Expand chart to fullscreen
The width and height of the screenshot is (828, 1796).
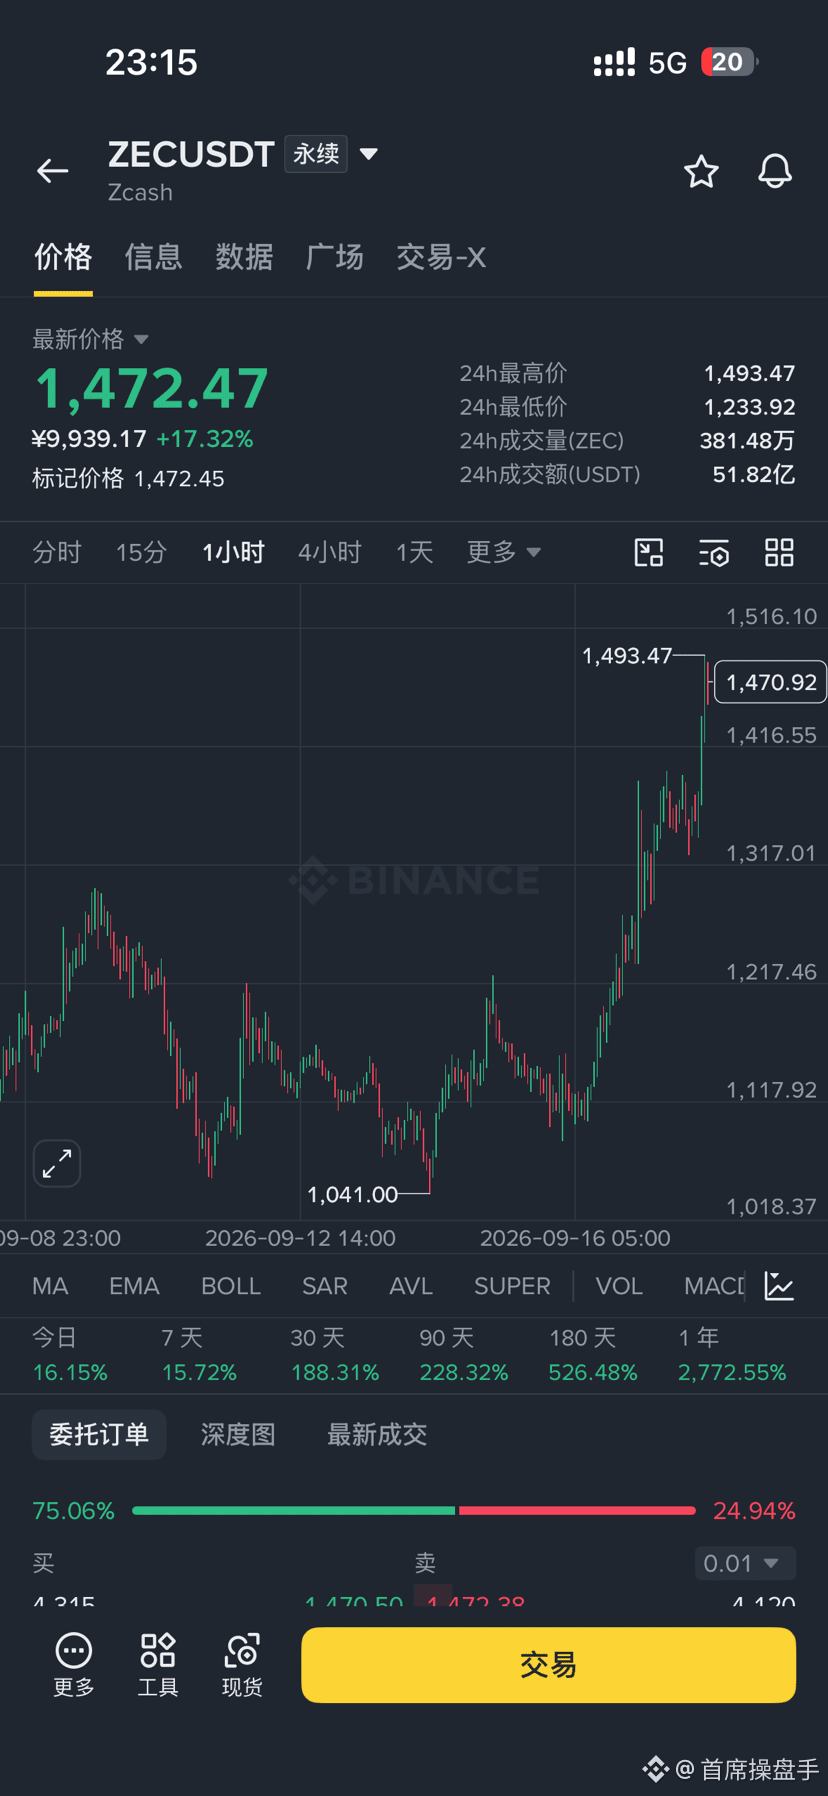coord(57,1163)
